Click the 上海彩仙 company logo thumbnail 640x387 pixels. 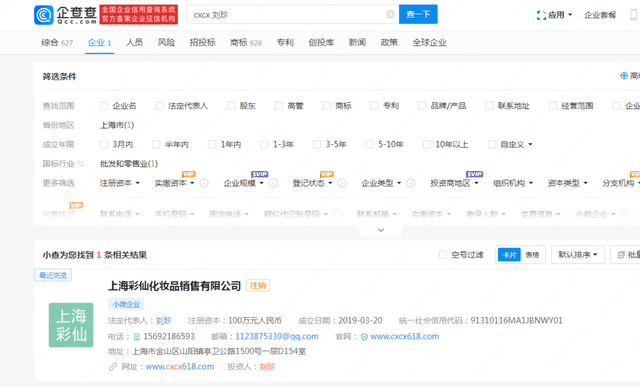[71, 325]
